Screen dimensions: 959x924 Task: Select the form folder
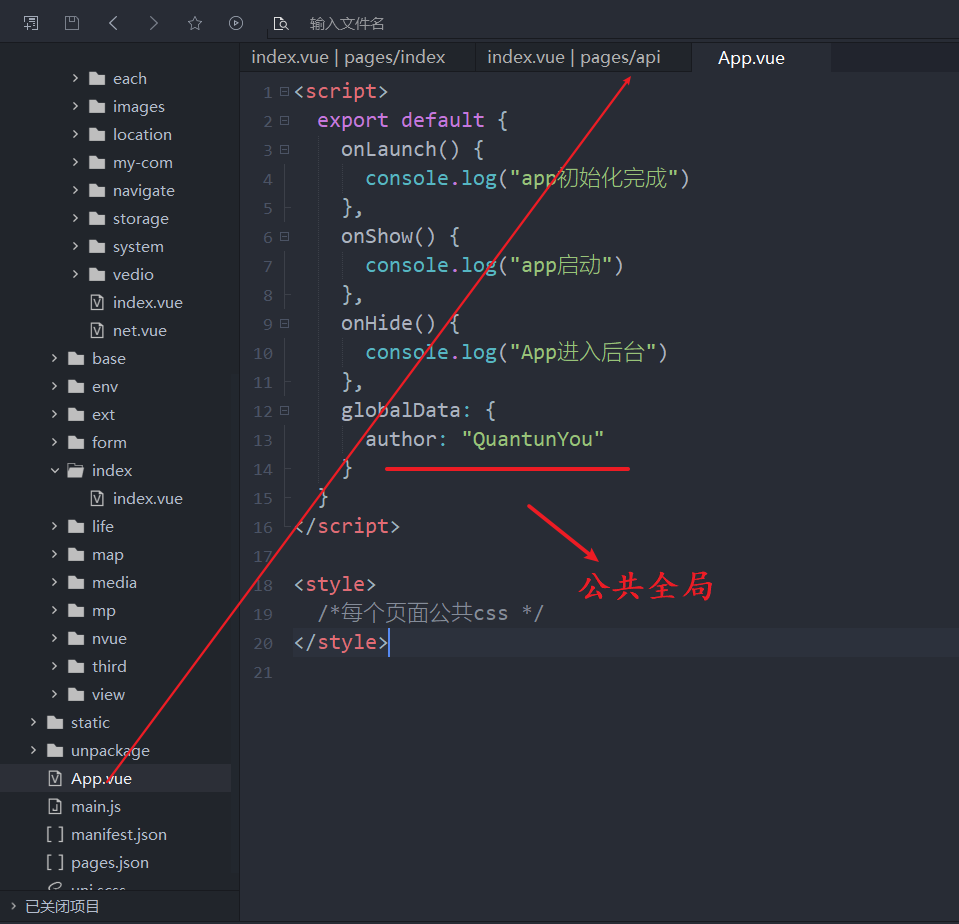109,443
